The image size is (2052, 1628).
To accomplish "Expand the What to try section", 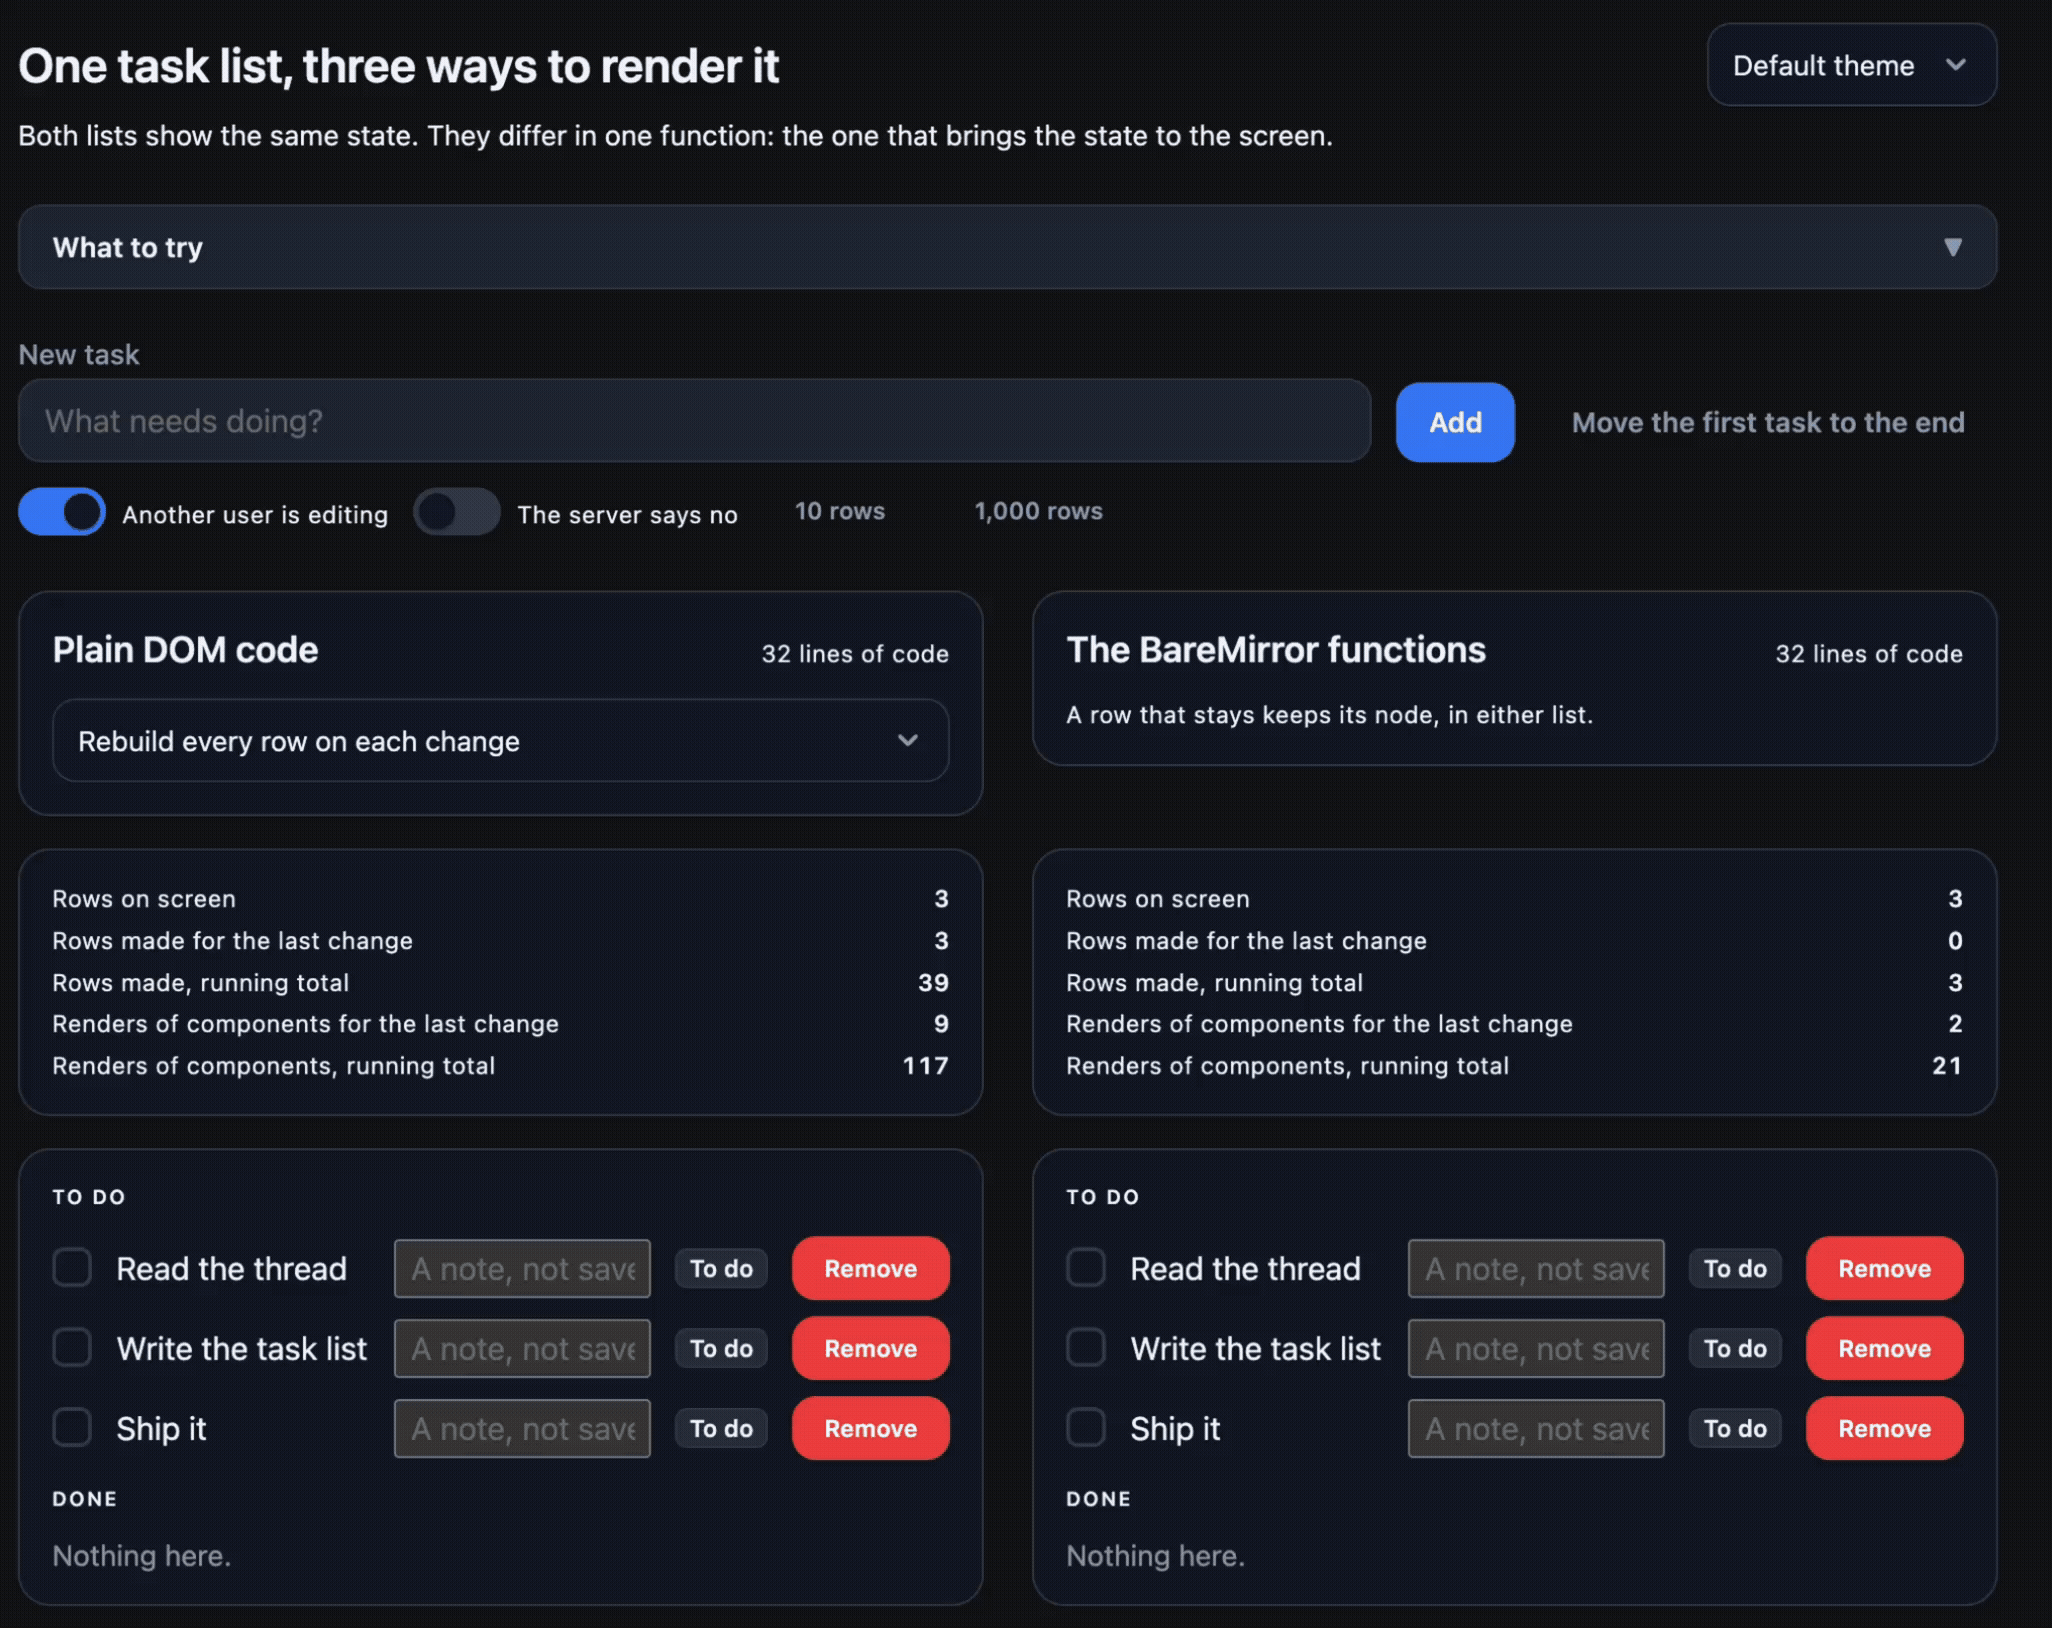I will 1007,247.
